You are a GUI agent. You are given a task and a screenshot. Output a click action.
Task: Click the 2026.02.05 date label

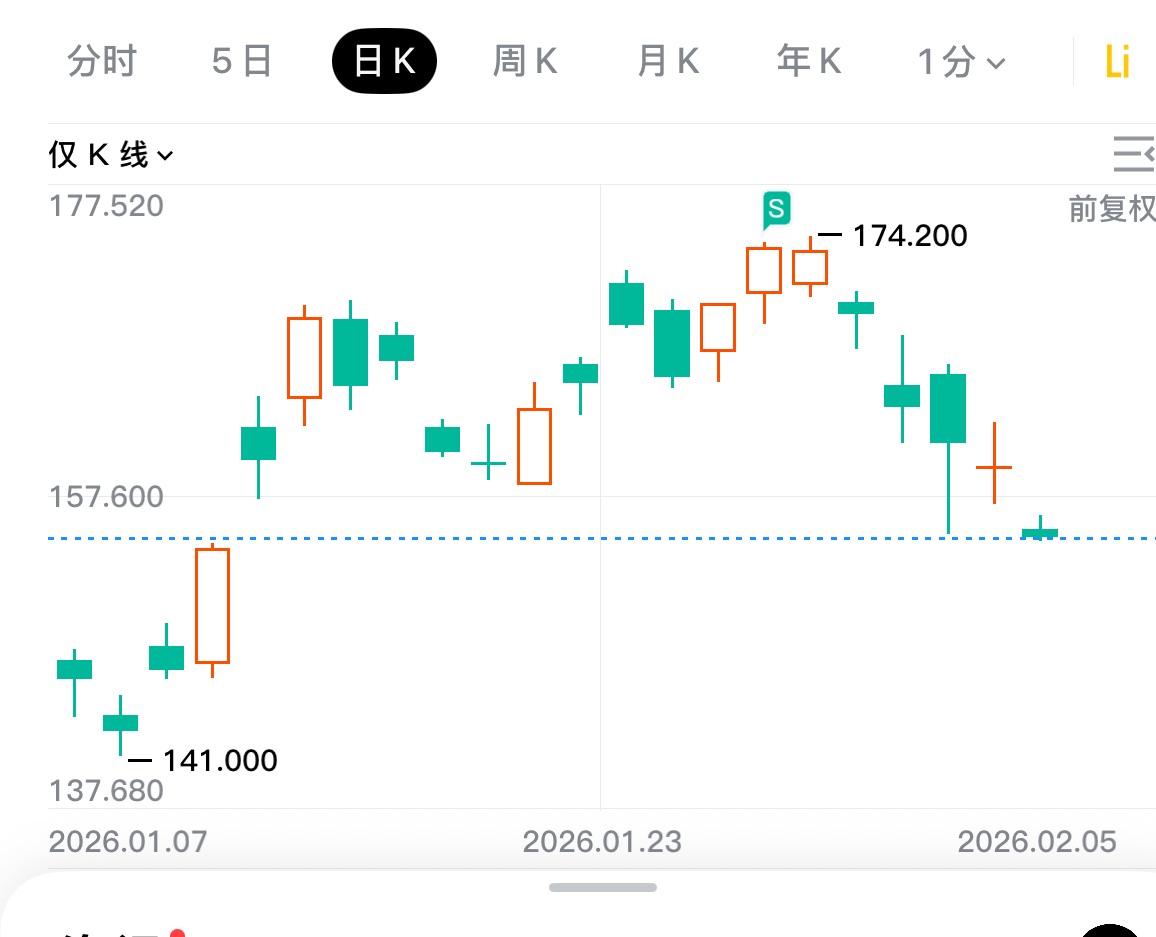[1037, 842]
